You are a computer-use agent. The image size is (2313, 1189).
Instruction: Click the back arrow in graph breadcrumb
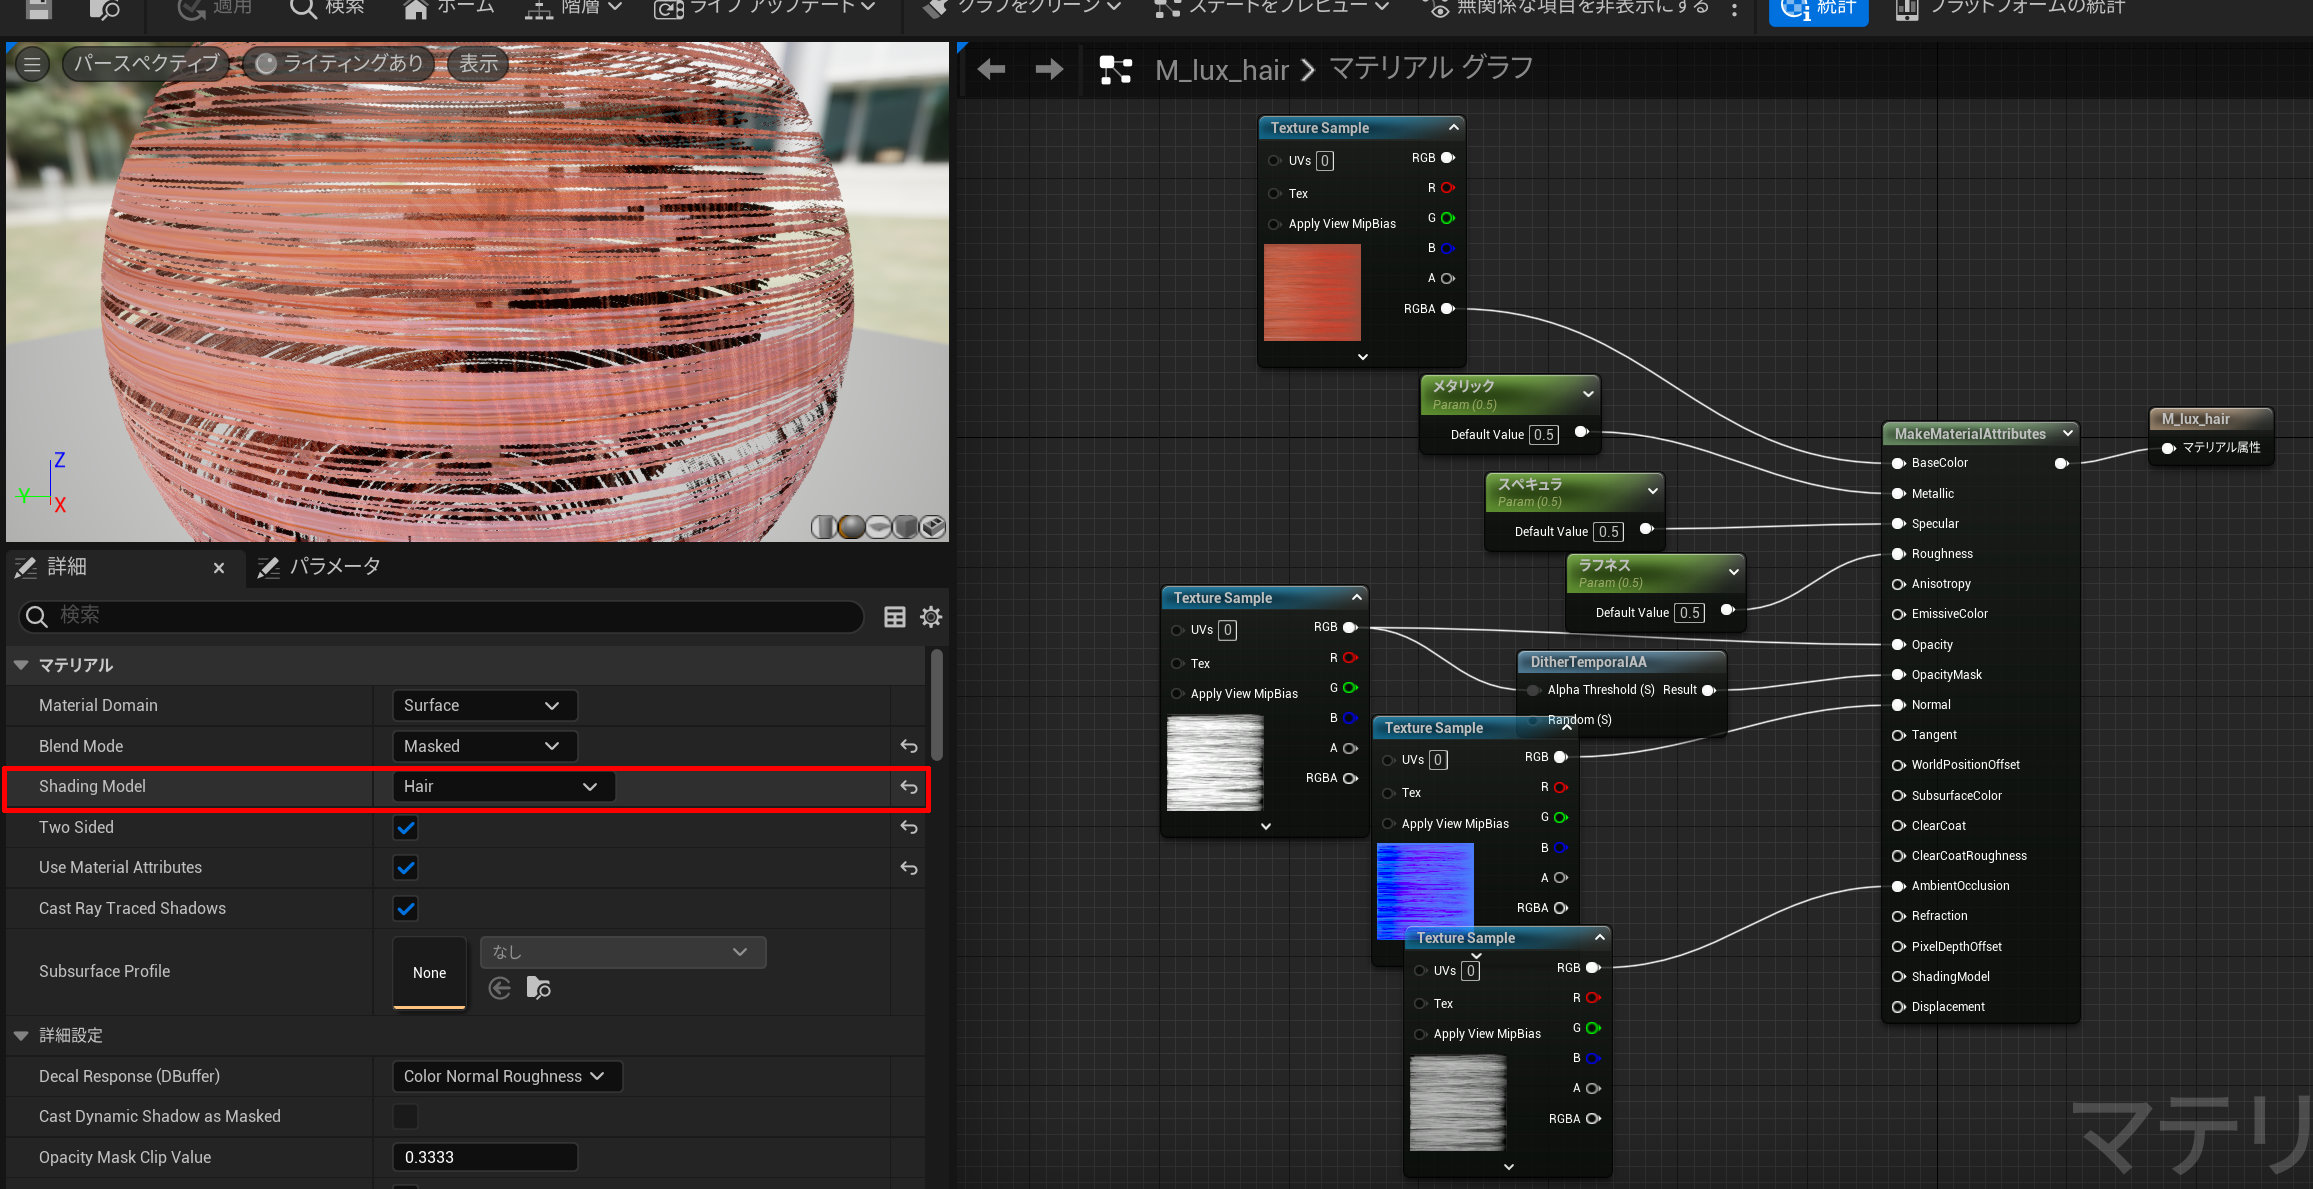tap(991, 69)
